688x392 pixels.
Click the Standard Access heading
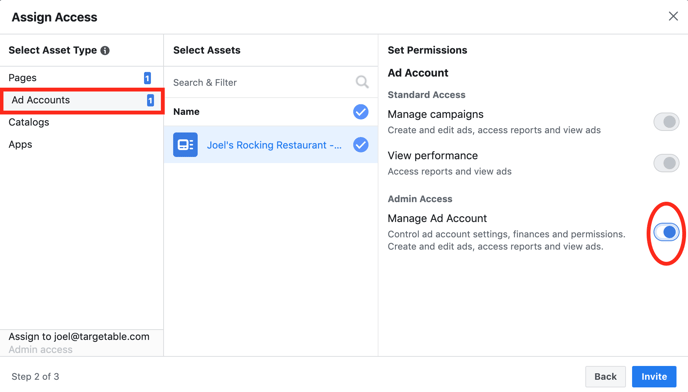[x=426, y=95]
